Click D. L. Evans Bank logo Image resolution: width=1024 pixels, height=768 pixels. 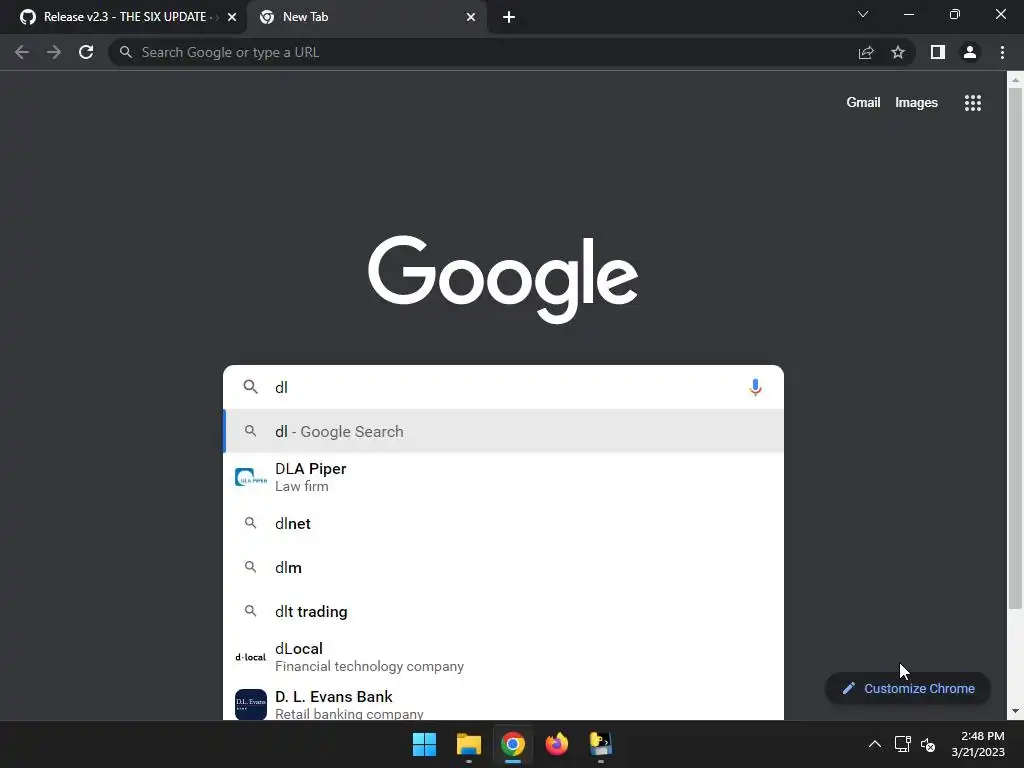pos(251,705)
